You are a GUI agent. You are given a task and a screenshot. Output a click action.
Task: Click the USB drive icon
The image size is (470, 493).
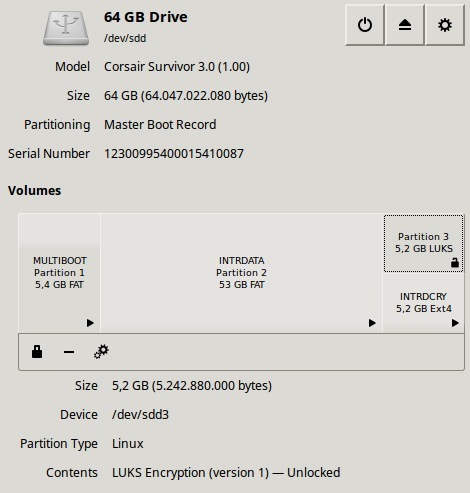(66, 28)
